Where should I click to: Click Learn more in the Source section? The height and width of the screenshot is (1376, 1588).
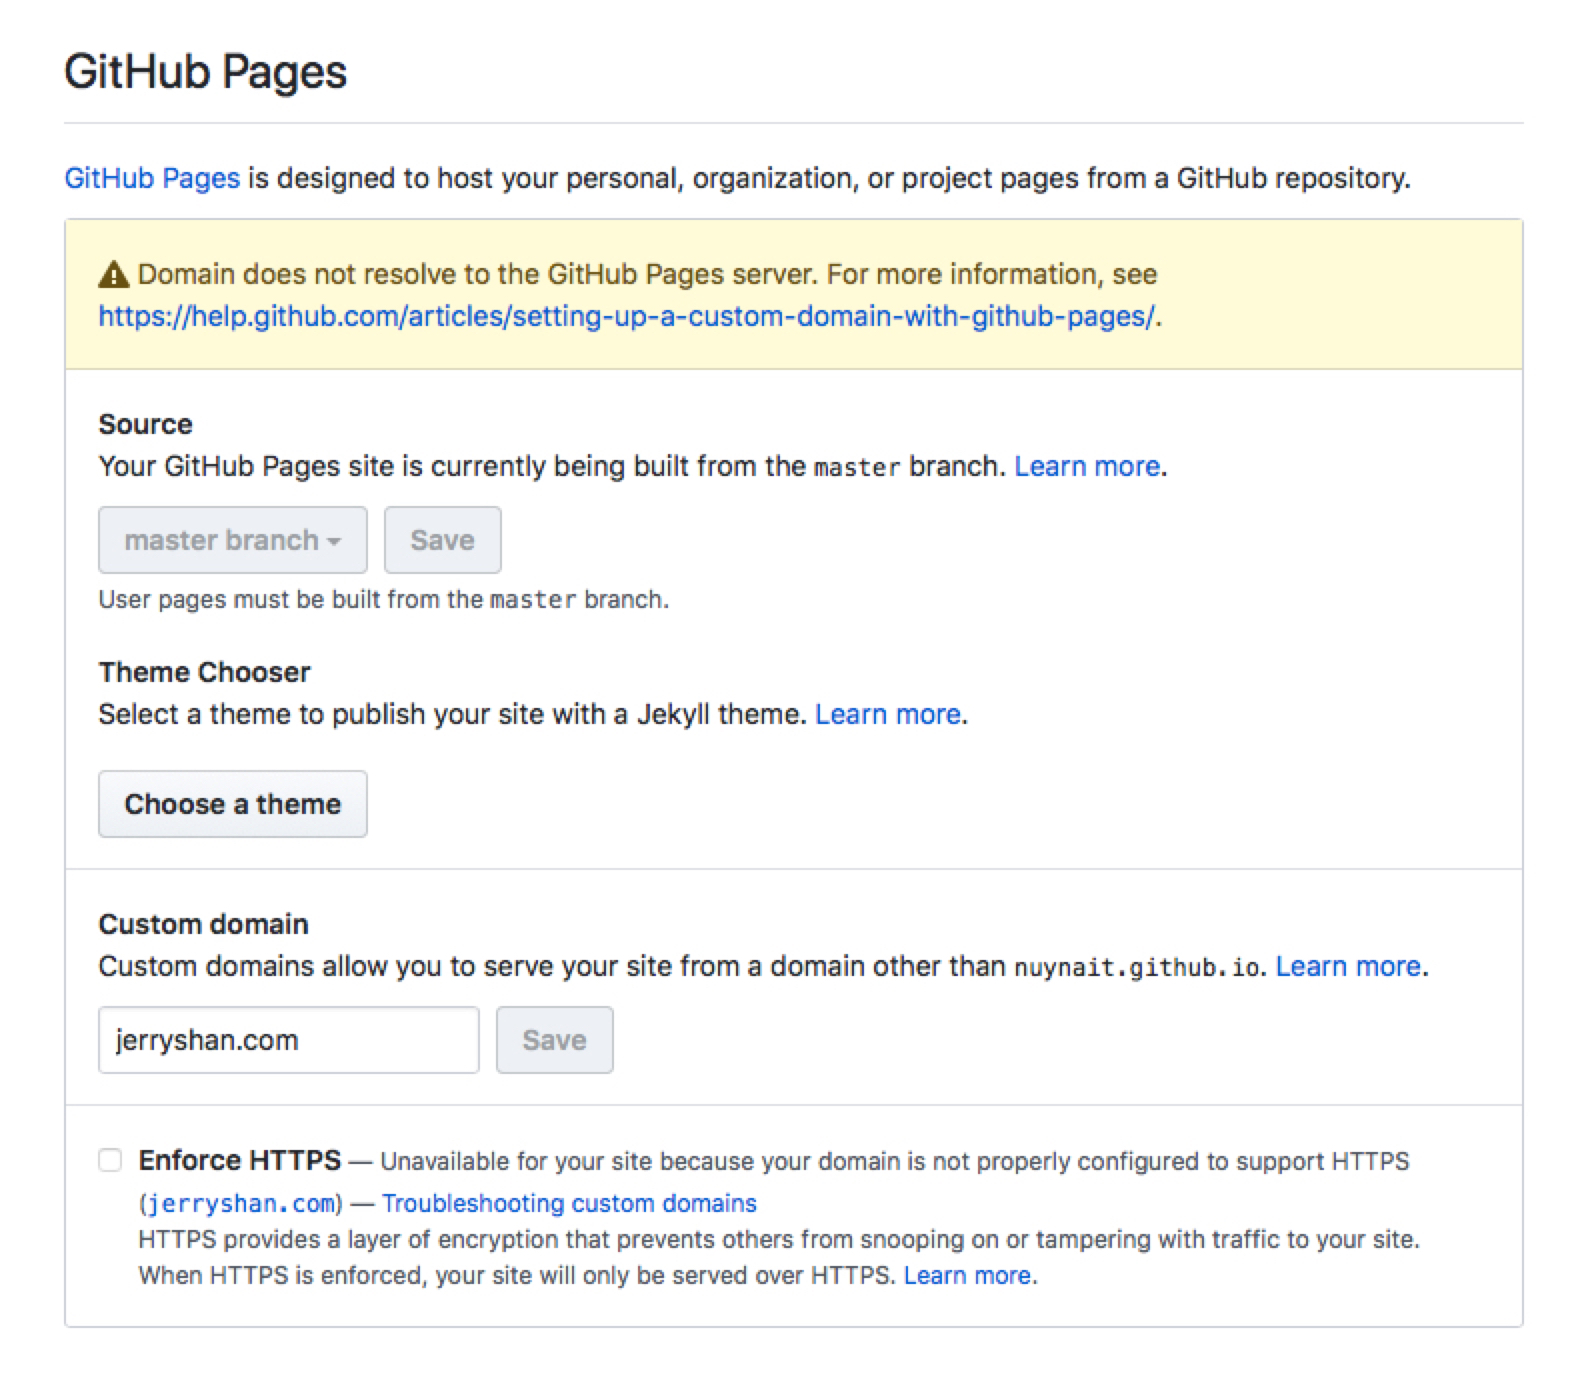point(1087,466)
